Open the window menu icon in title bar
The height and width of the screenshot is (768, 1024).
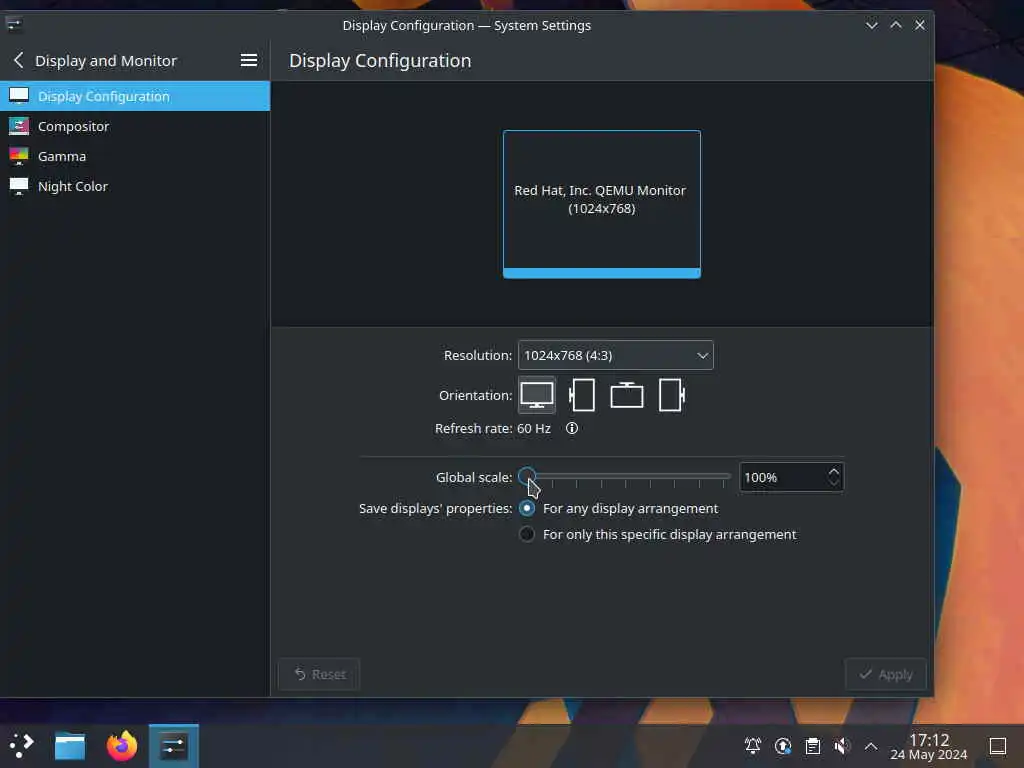[x=14, y=25]
